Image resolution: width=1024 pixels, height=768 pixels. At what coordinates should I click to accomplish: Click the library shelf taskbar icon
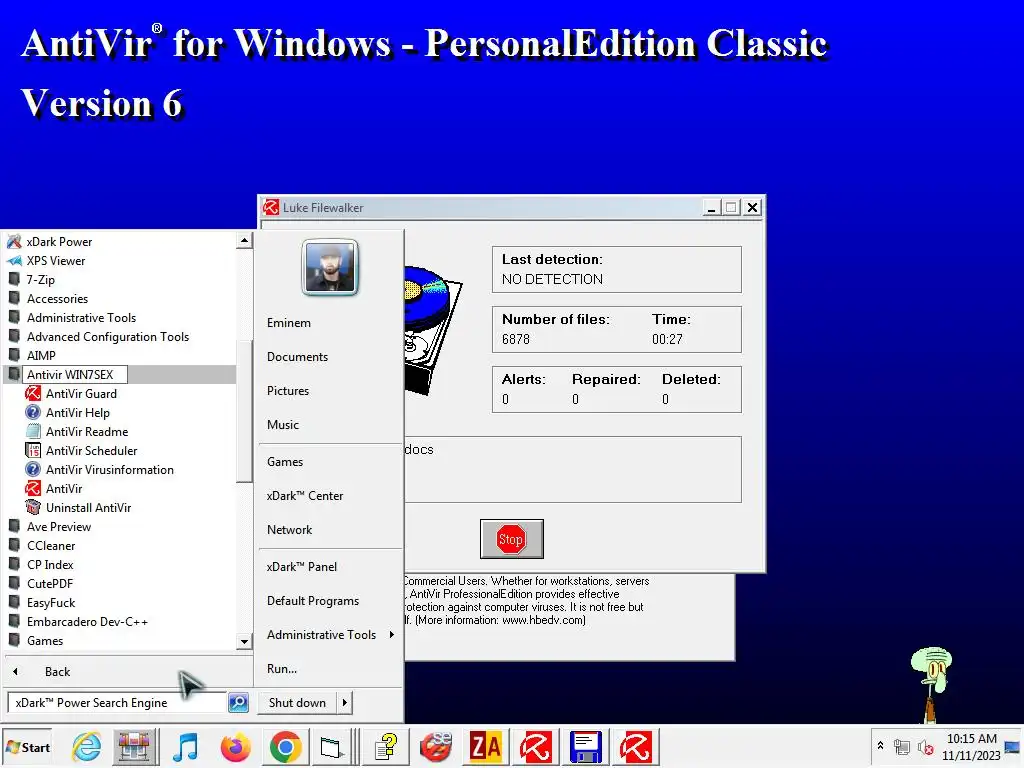135,747
